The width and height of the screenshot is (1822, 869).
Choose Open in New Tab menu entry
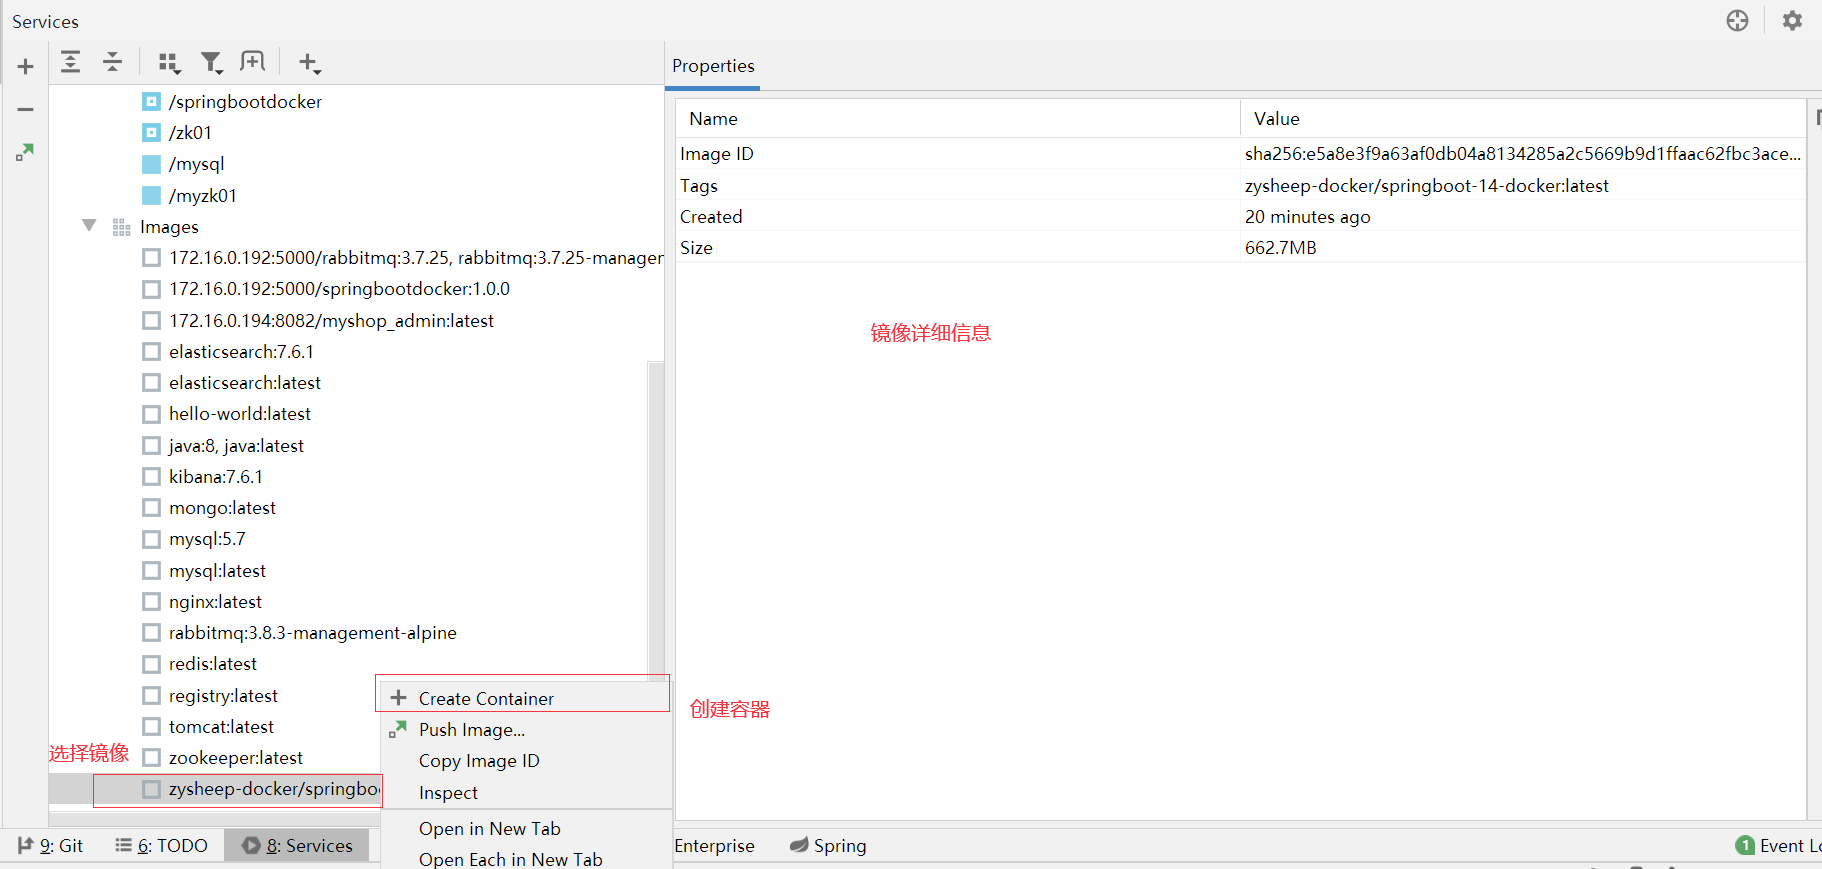point(525,828)
